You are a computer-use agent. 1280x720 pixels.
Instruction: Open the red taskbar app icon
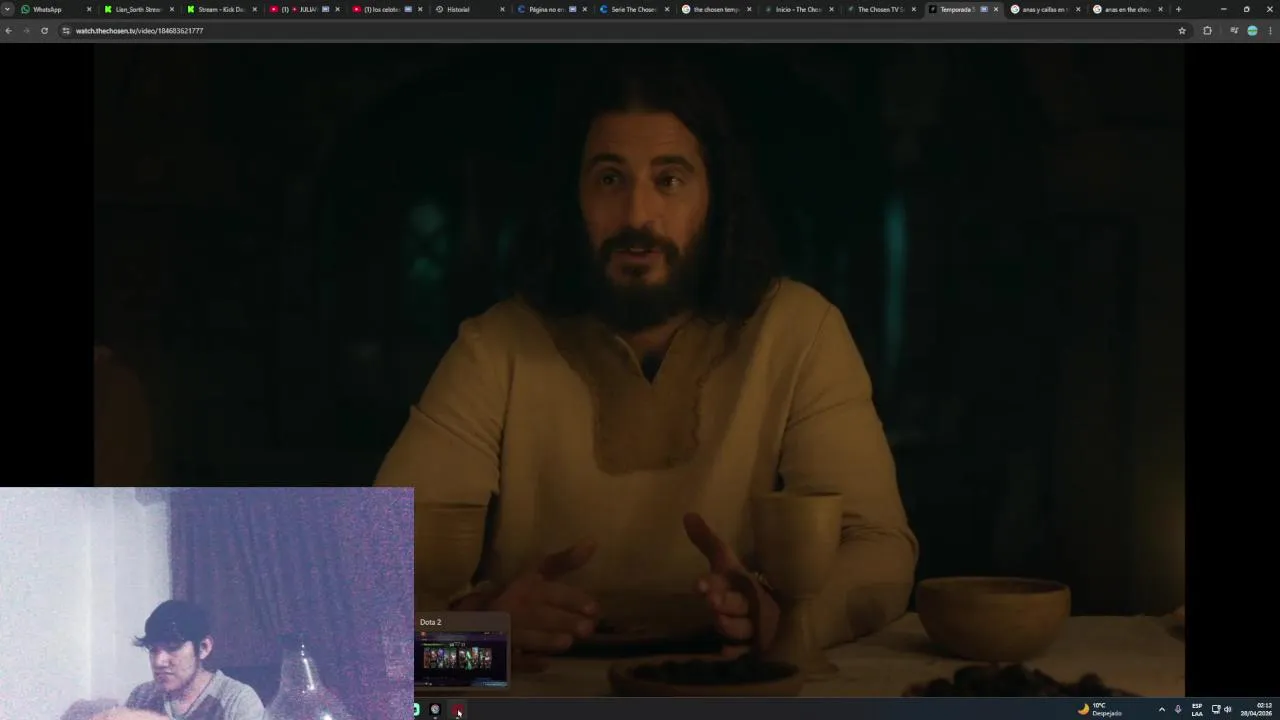click(x=457, y=710)
